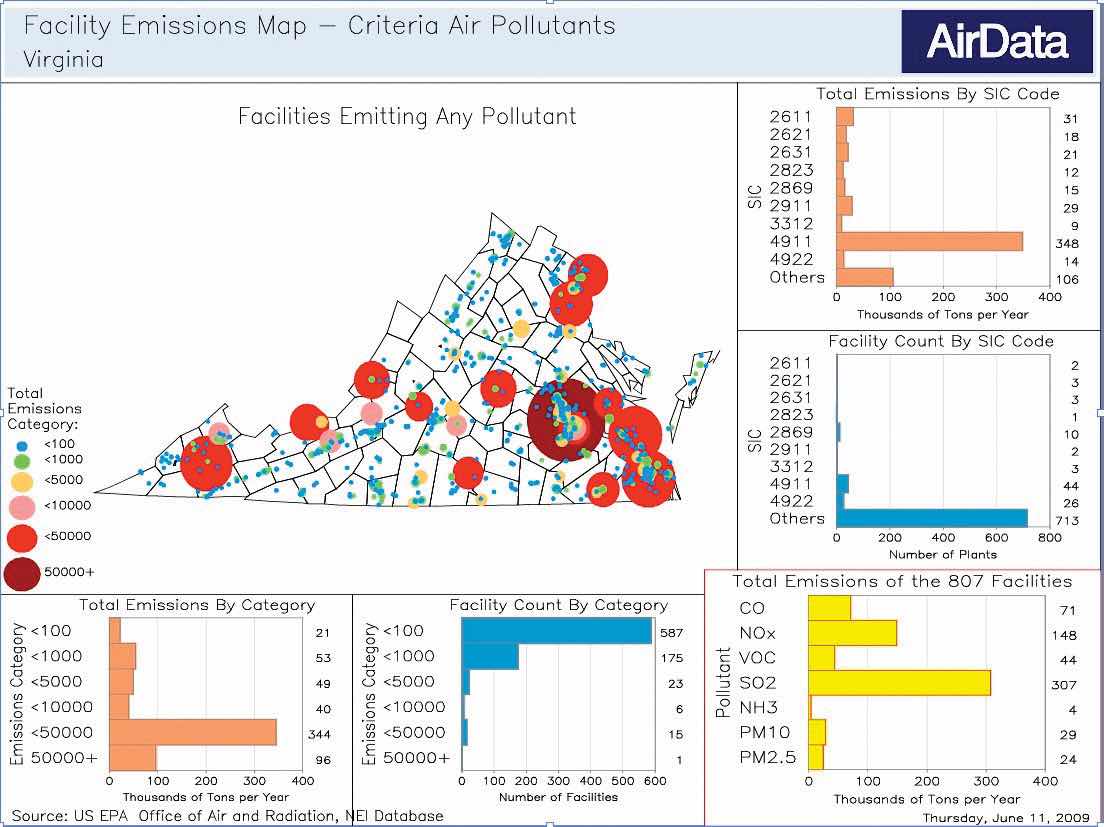Screen dimensions: 1104x827
Task: Click the 'Facilities Emitting Any Pollutant' map title
Action: click(x=407, y=117)
